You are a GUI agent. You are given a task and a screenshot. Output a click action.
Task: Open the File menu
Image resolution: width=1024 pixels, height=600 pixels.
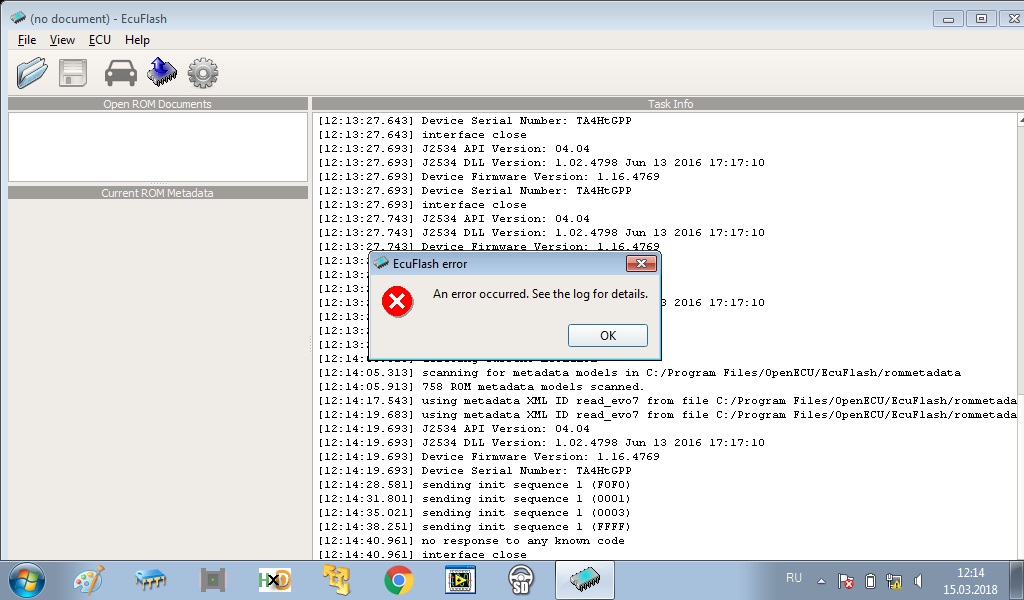click(27, 40)
